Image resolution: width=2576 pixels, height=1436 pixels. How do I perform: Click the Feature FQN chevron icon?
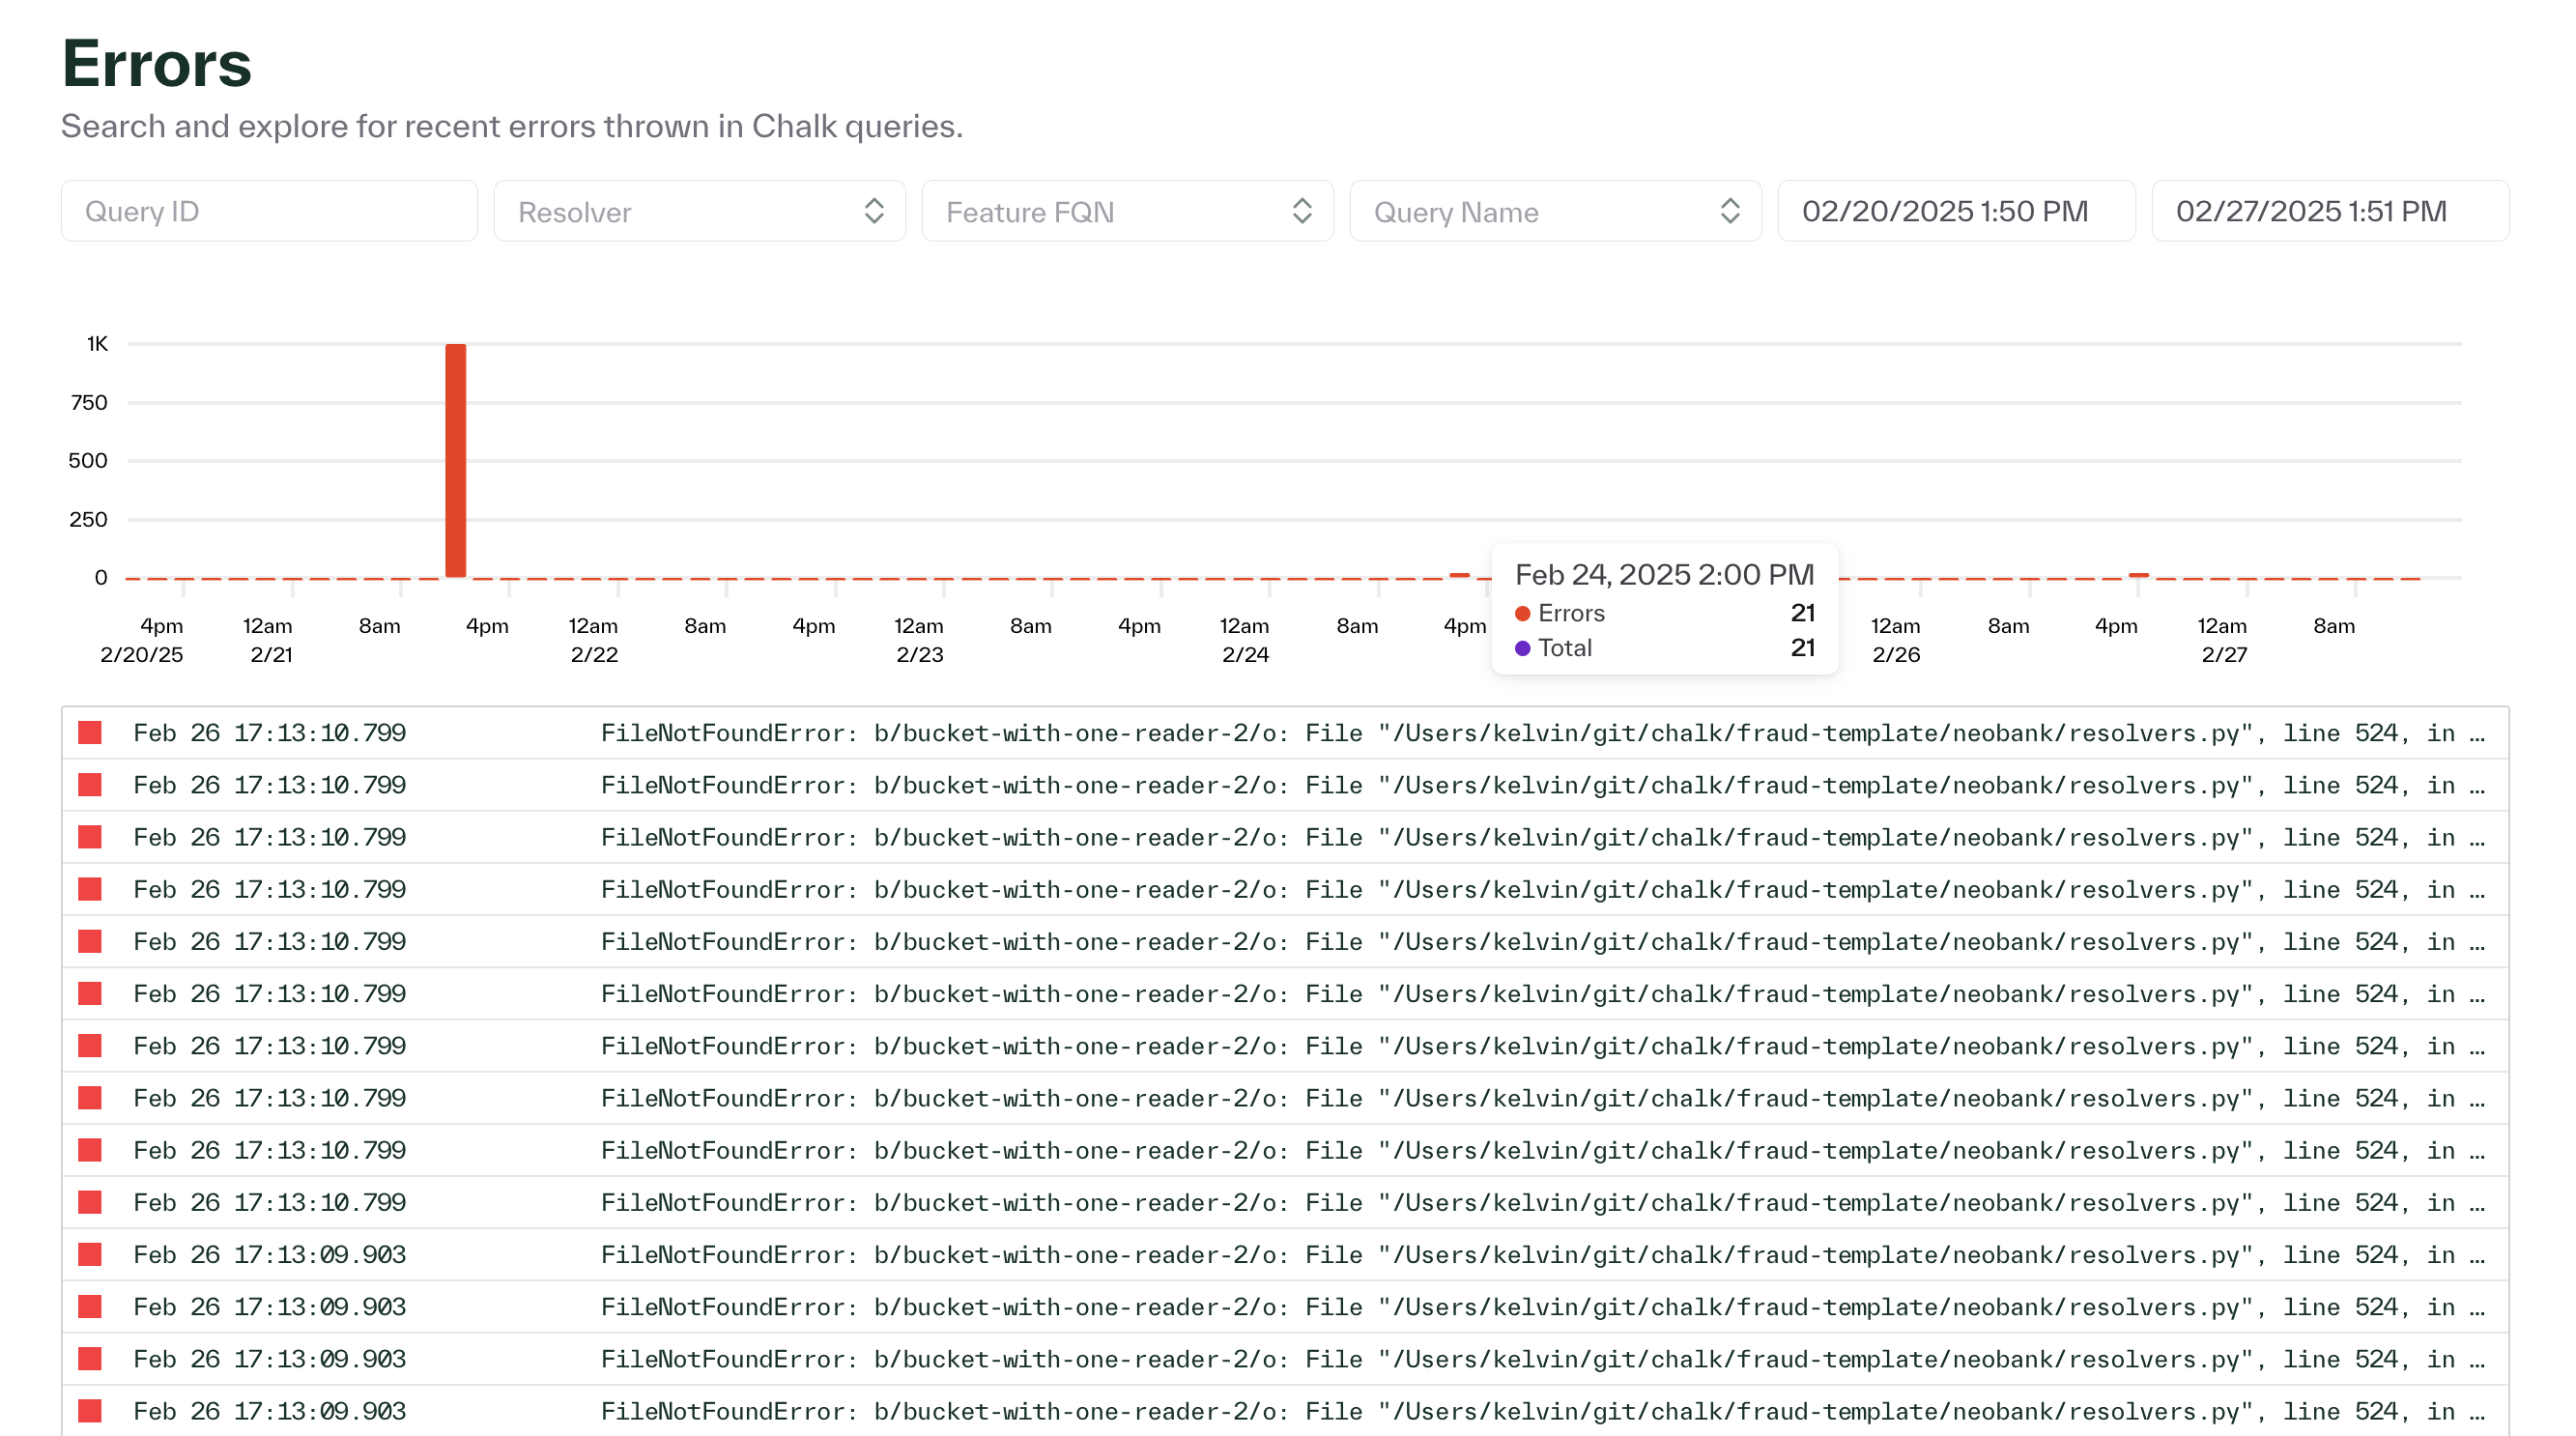click(x=1301, y=211)
